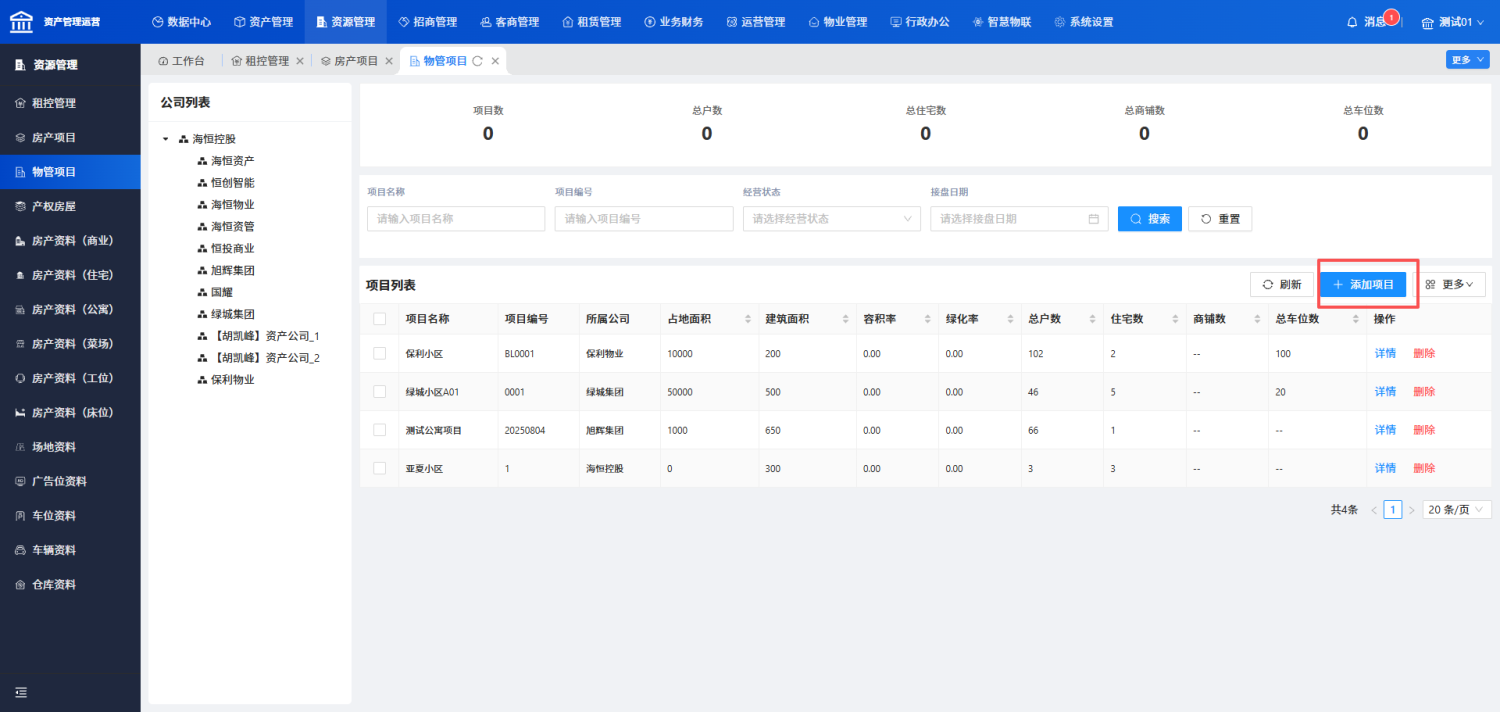Open 房产资料（商业） in the sidebar
This screenshot has height=712, width=1500.
point(70,241)
